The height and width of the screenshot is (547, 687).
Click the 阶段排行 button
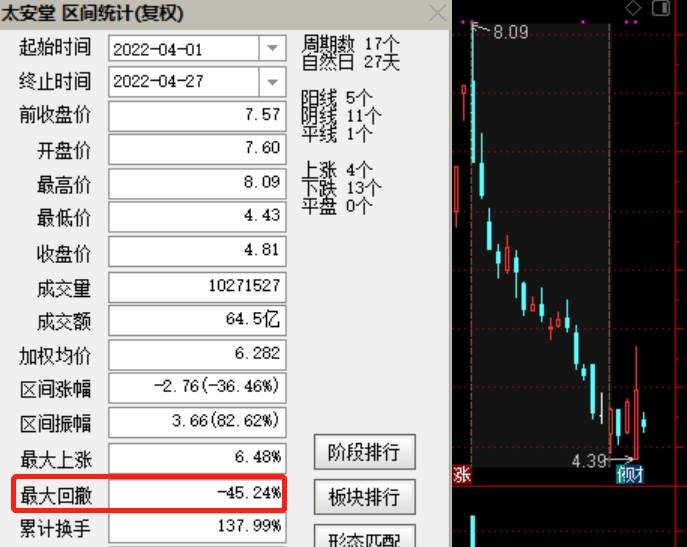tap(365, 452)
